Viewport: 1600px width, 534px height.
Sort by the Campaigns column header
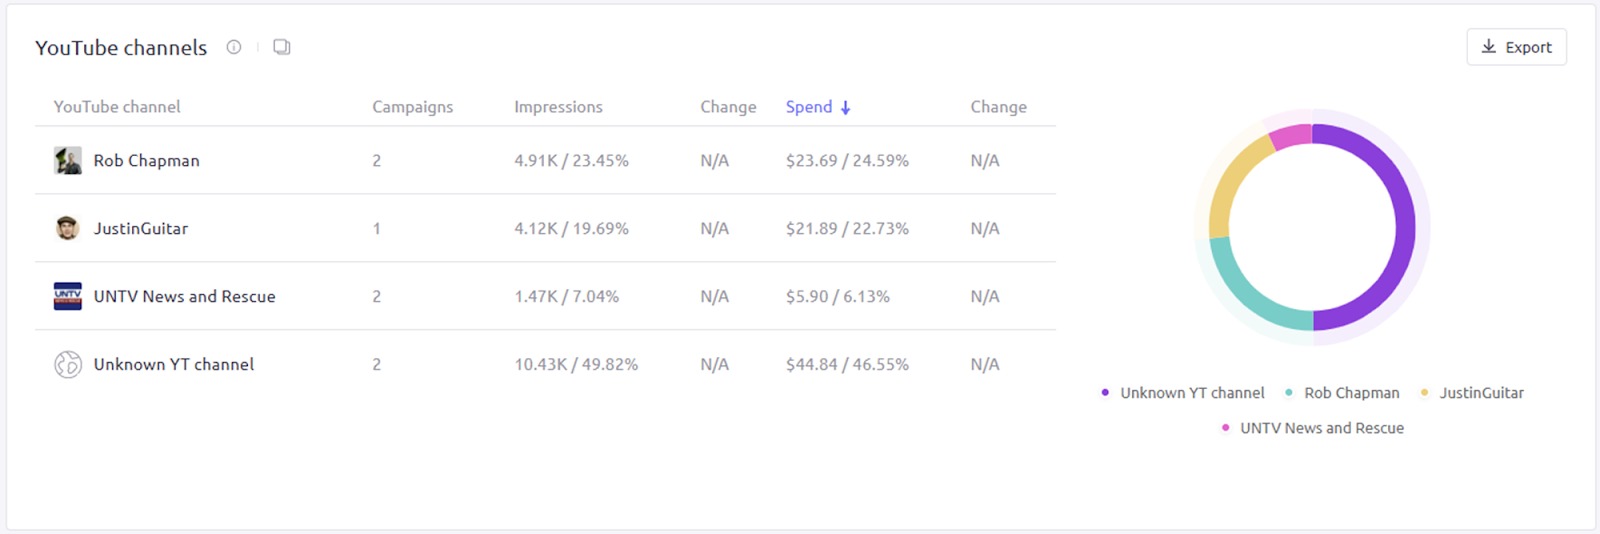[x=412, y=107]
